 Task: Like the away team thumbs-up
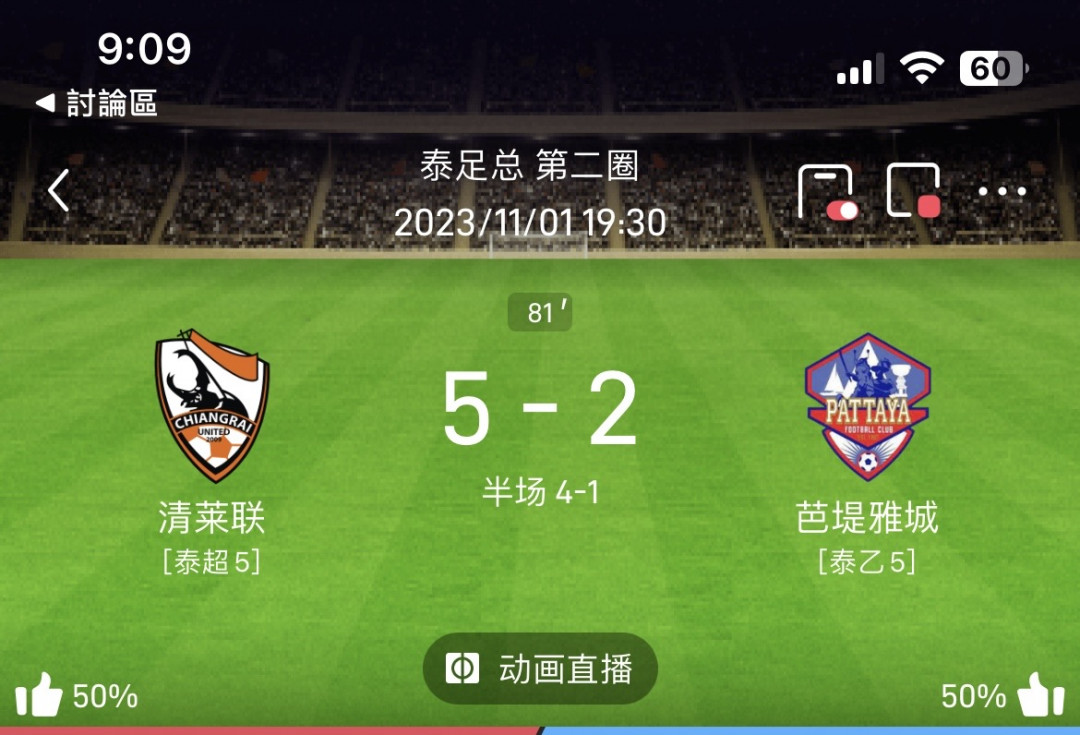(x=1041, y=694)
